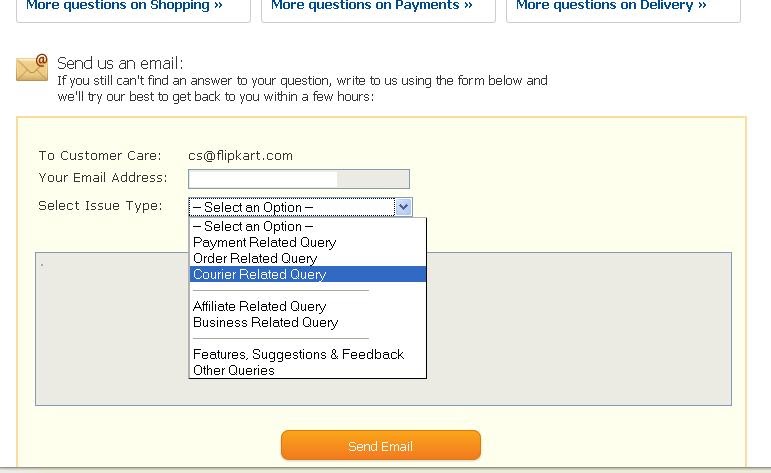Open More questions on Delivery link
The height and width of the screenshot is (473, 771).
[x=611, y=6]
